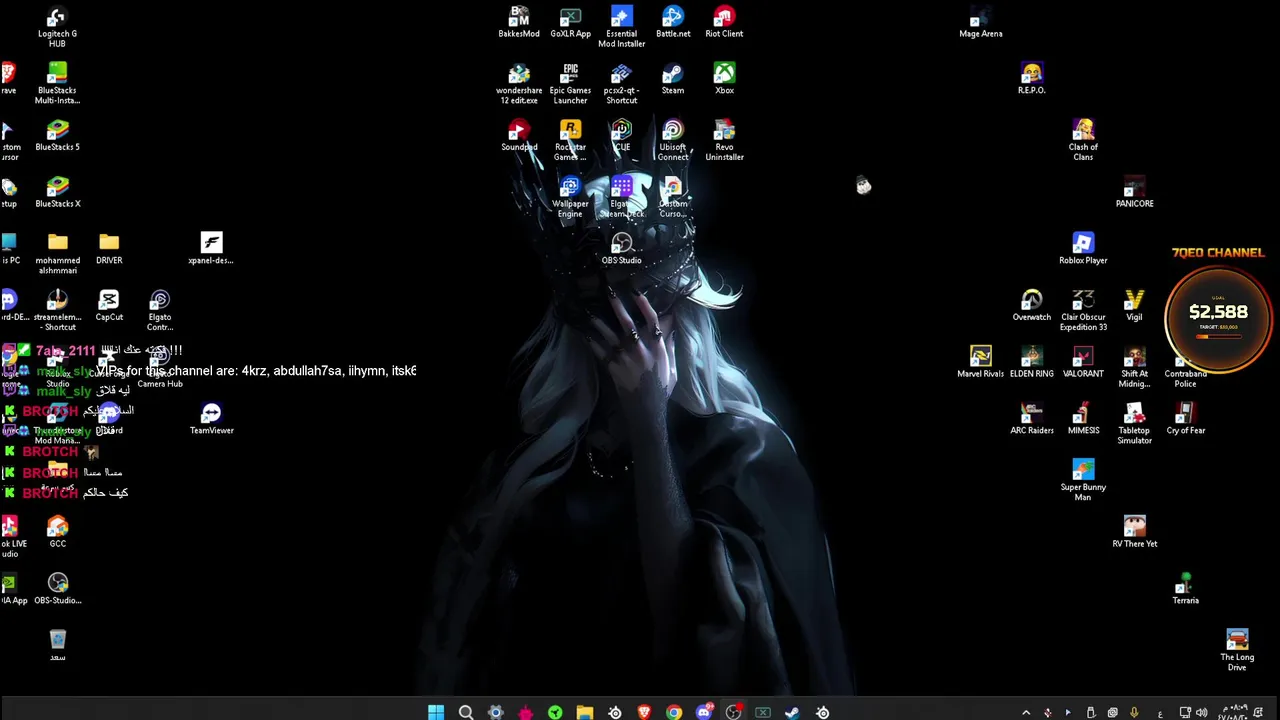Switch to Brave browser in taskbar
The height and width of the screenshot is (720, 1280).
coord(644,712)
